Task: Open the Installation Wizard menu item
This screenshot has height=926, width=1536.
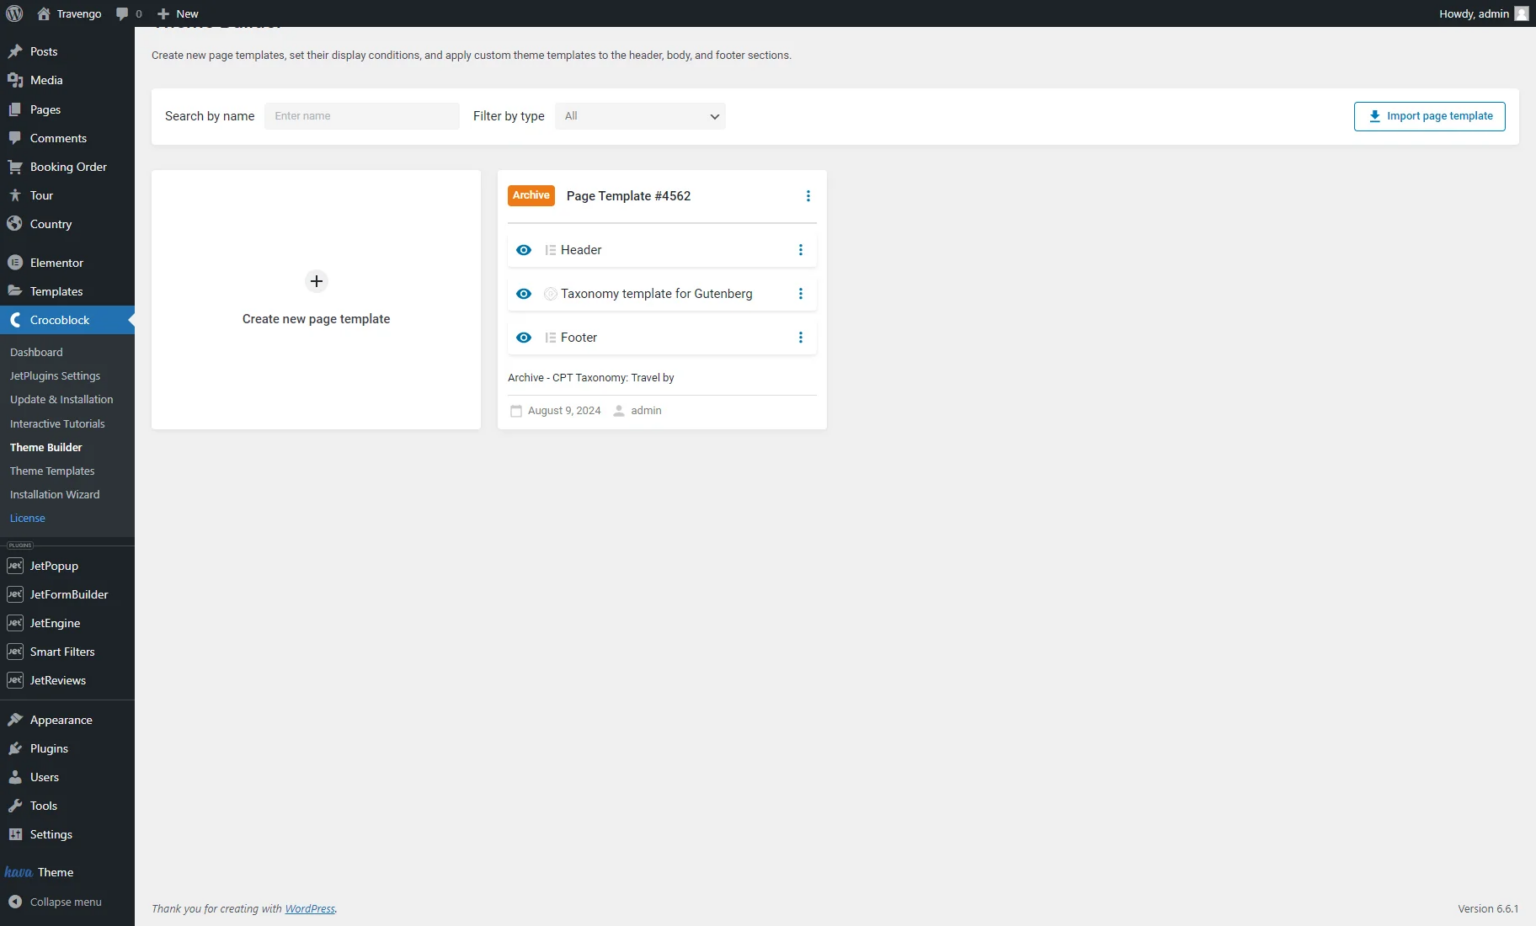Action: tap(55, 494)
